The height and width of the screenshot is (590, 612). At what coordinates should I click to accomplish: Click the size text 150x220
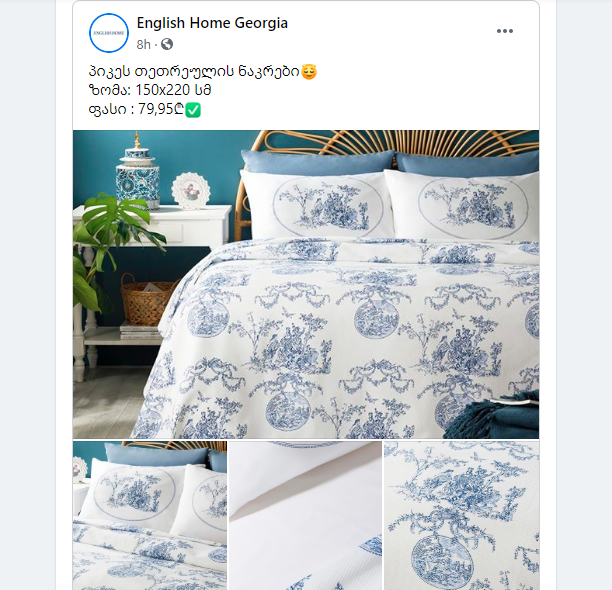click(x=162, y=90)
